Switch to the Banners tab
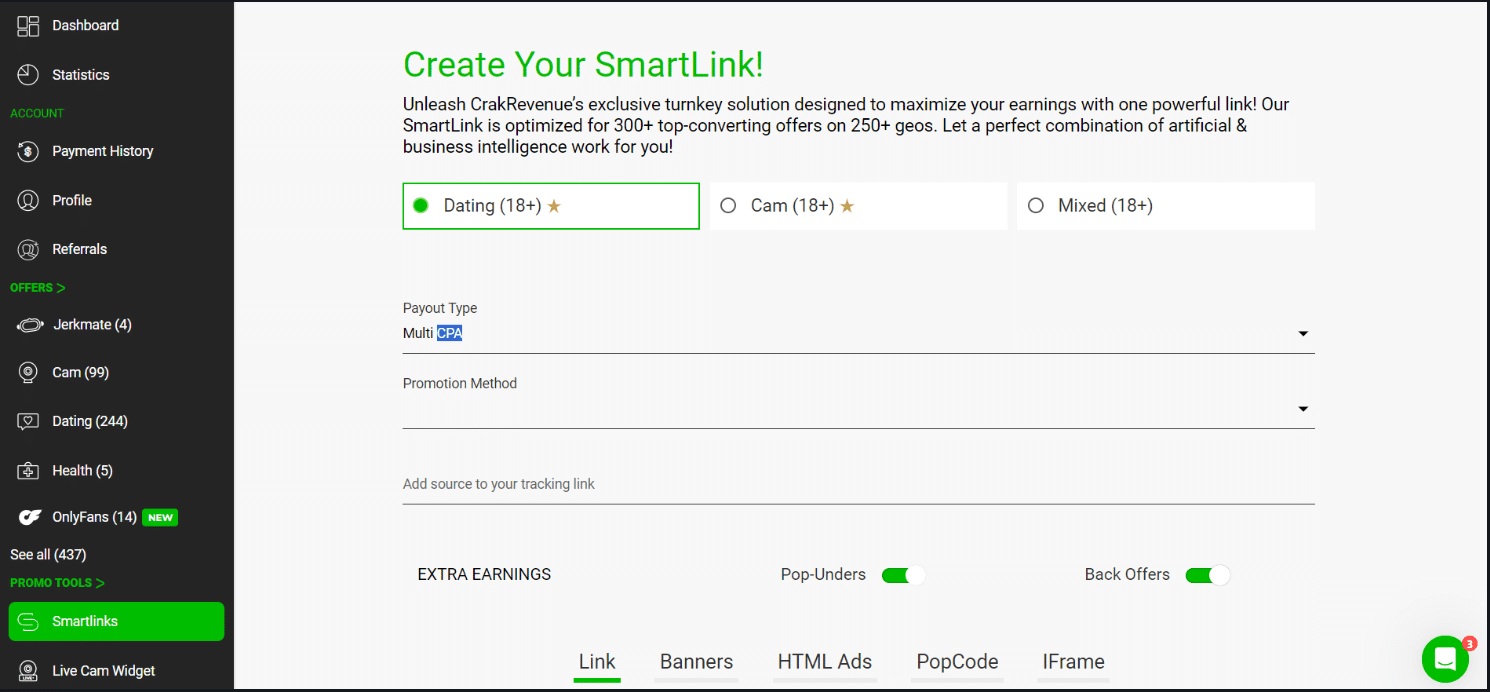Screen dimensions: 1490x692 (696, 662)
